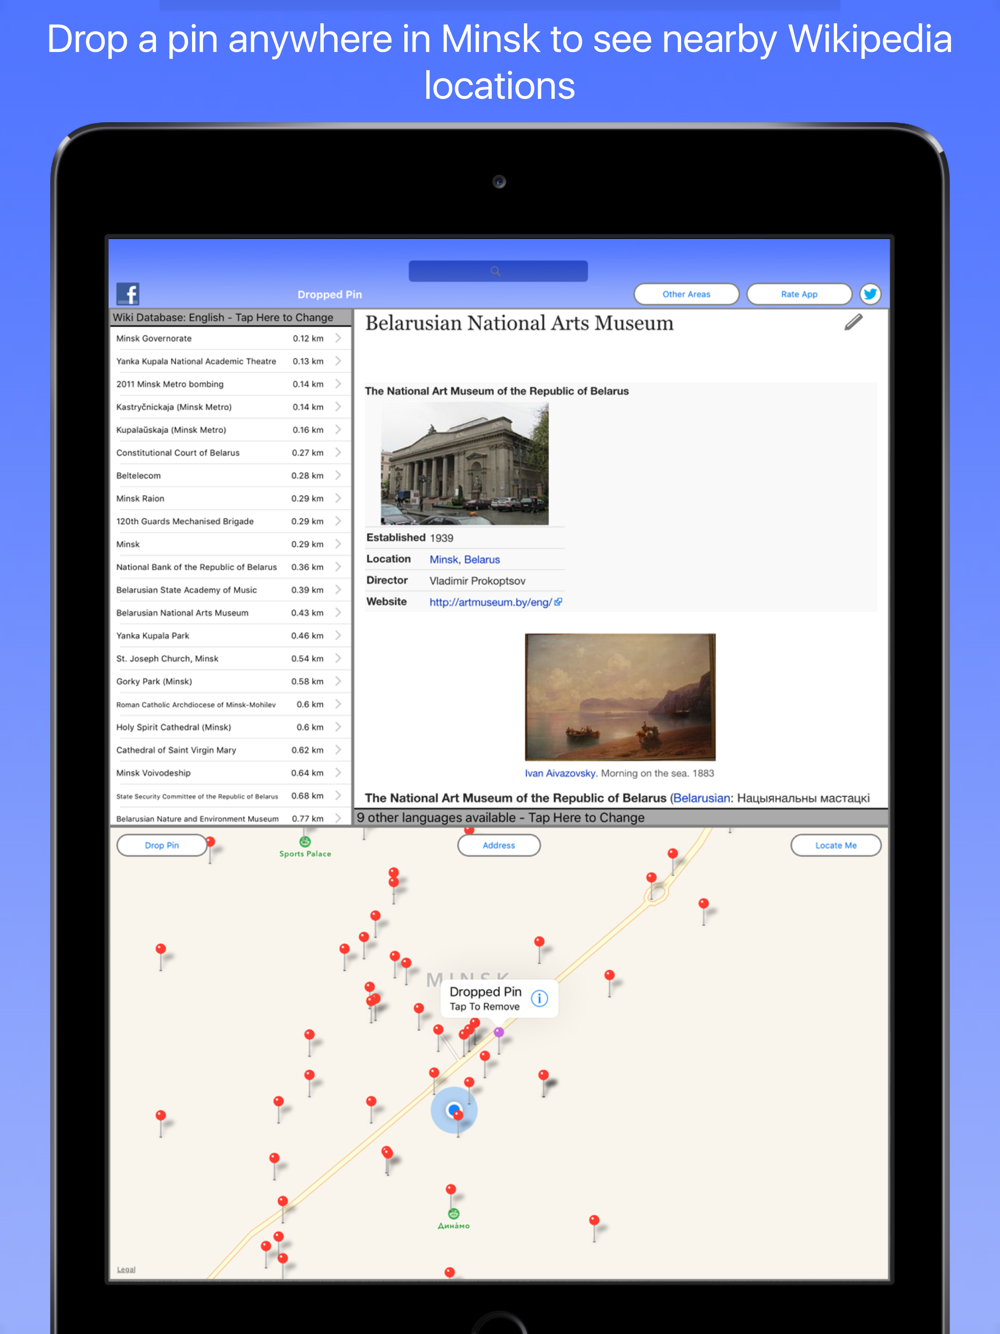Screen dimensions: 1000x1334
Task: Tap the Dropped Pin callout title
Action: click(485, 992)
